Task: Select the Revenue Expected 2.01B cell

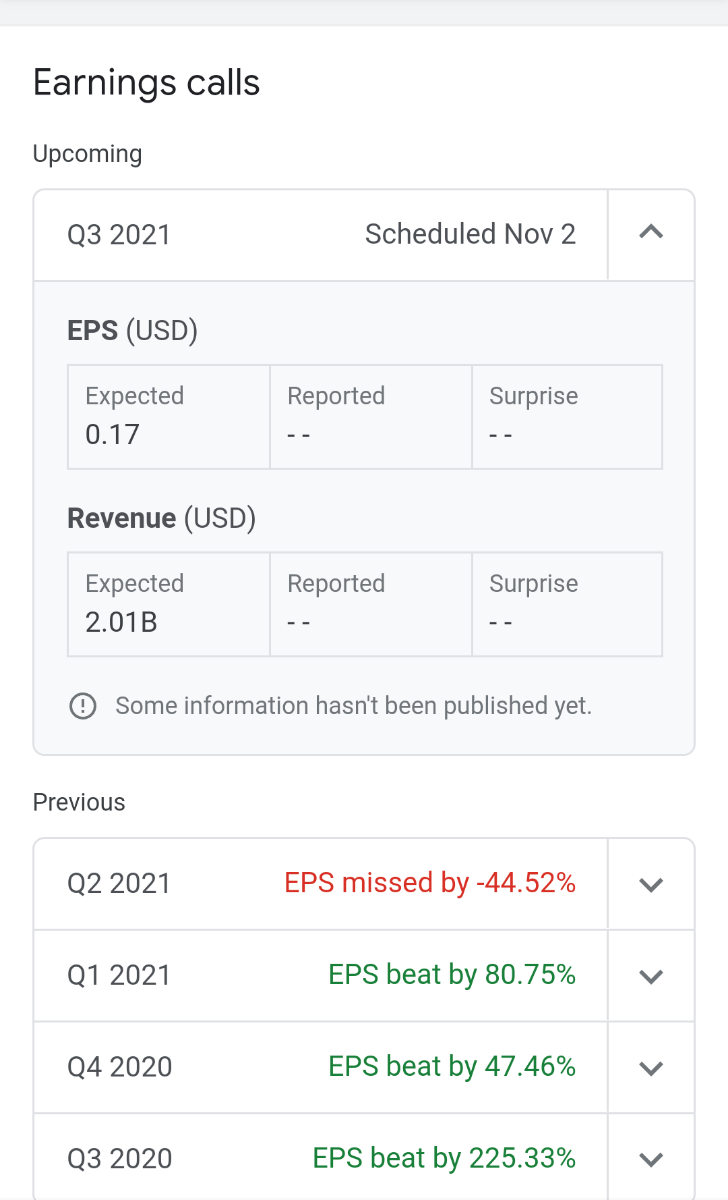Action: (x=169, y=604)
